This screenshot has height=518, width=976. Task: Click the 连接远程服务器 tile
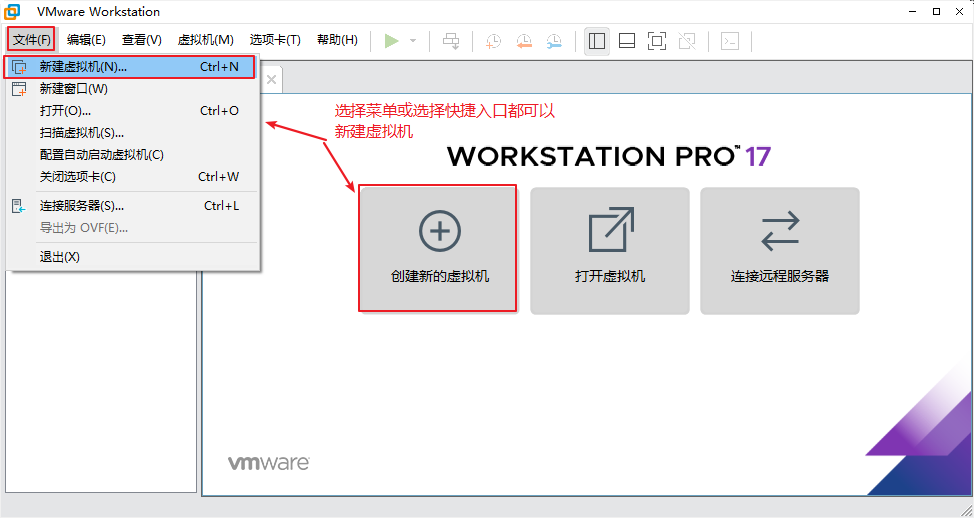tap(780, 251)
